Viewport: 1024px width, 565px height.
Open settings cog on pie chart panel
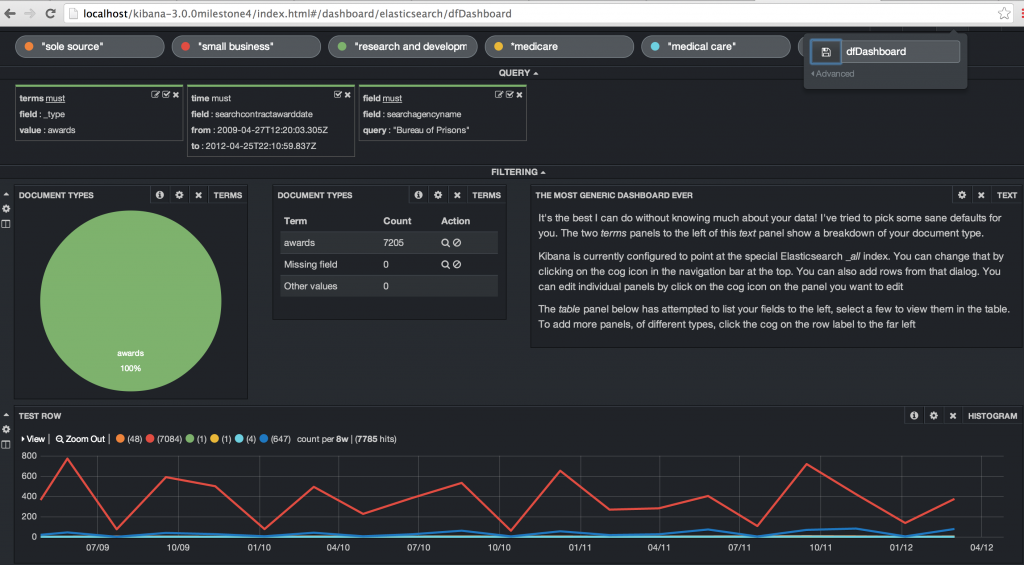179,196
